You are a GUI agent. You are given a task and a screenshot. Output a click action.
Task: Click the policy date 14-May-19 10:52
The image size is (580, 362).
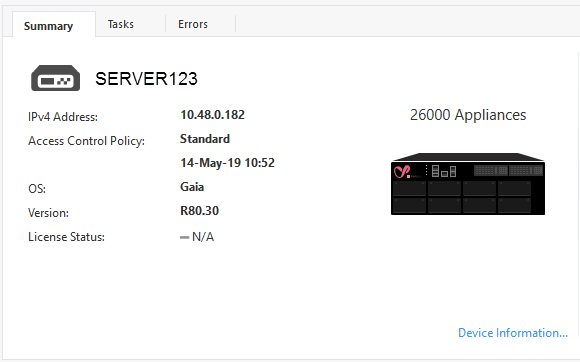point(227,163)
